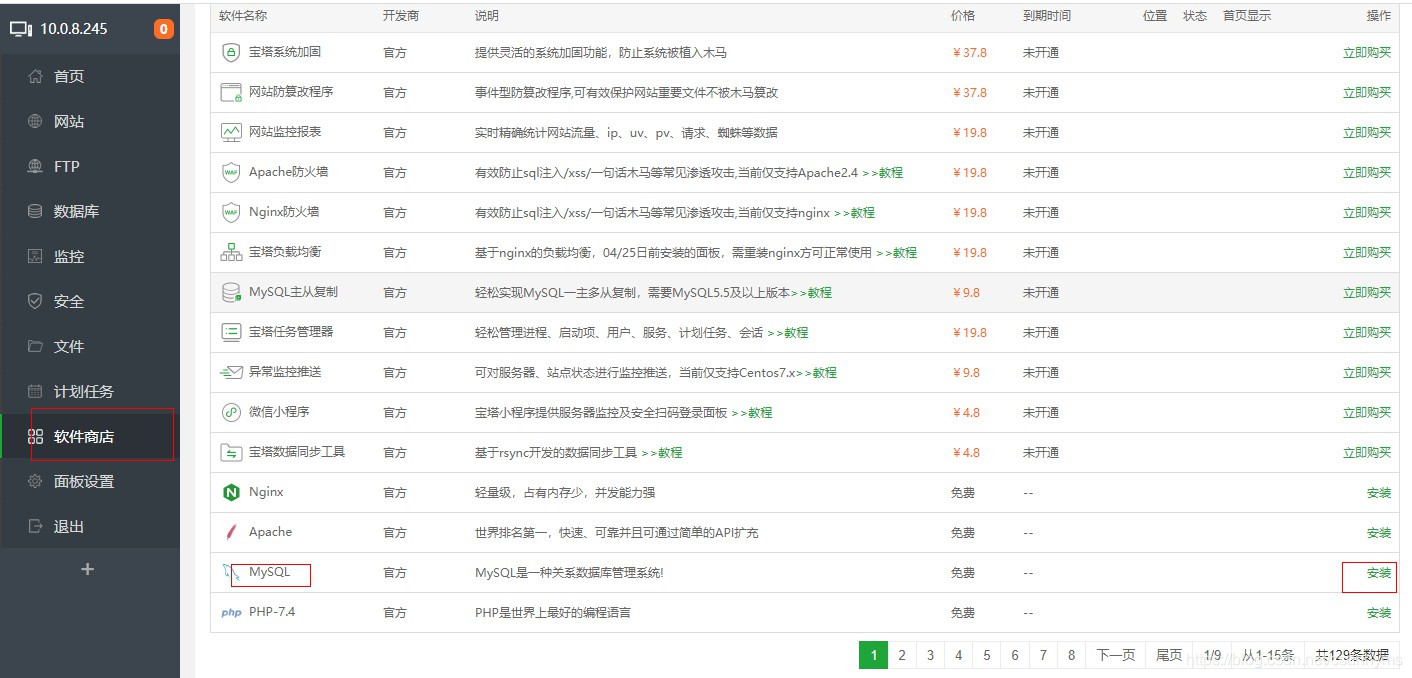Click 立即购买 for 宝塔系统加固
Viewport: 1412px width, 678px height.
(1367, 52)
